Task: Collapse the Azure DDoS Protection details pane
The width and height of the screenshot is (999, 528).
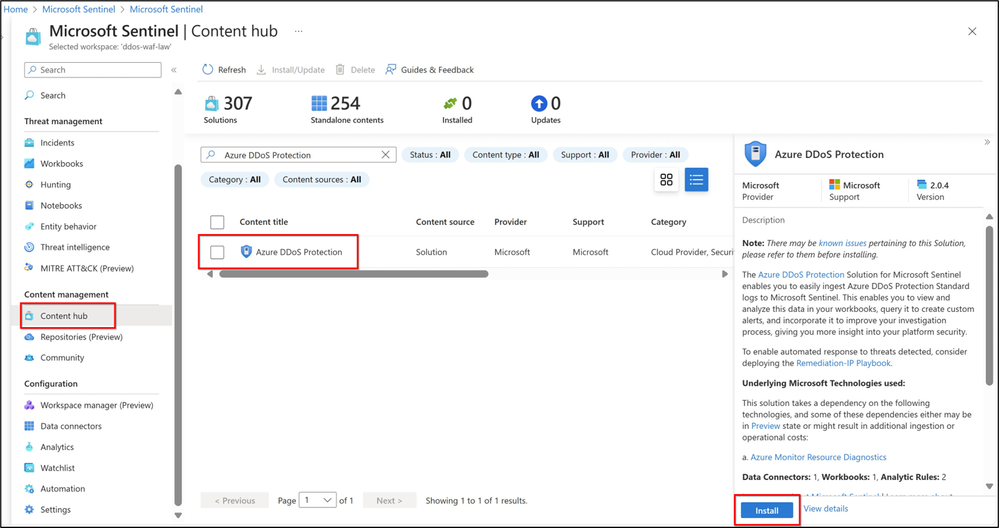Action: click(x=988, y=142)
